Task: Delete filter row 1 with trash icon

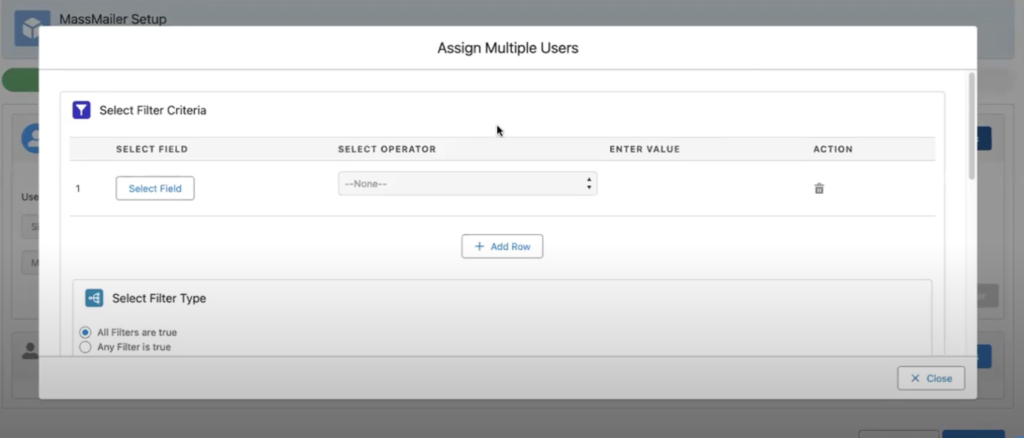Action: click(819, 189)
